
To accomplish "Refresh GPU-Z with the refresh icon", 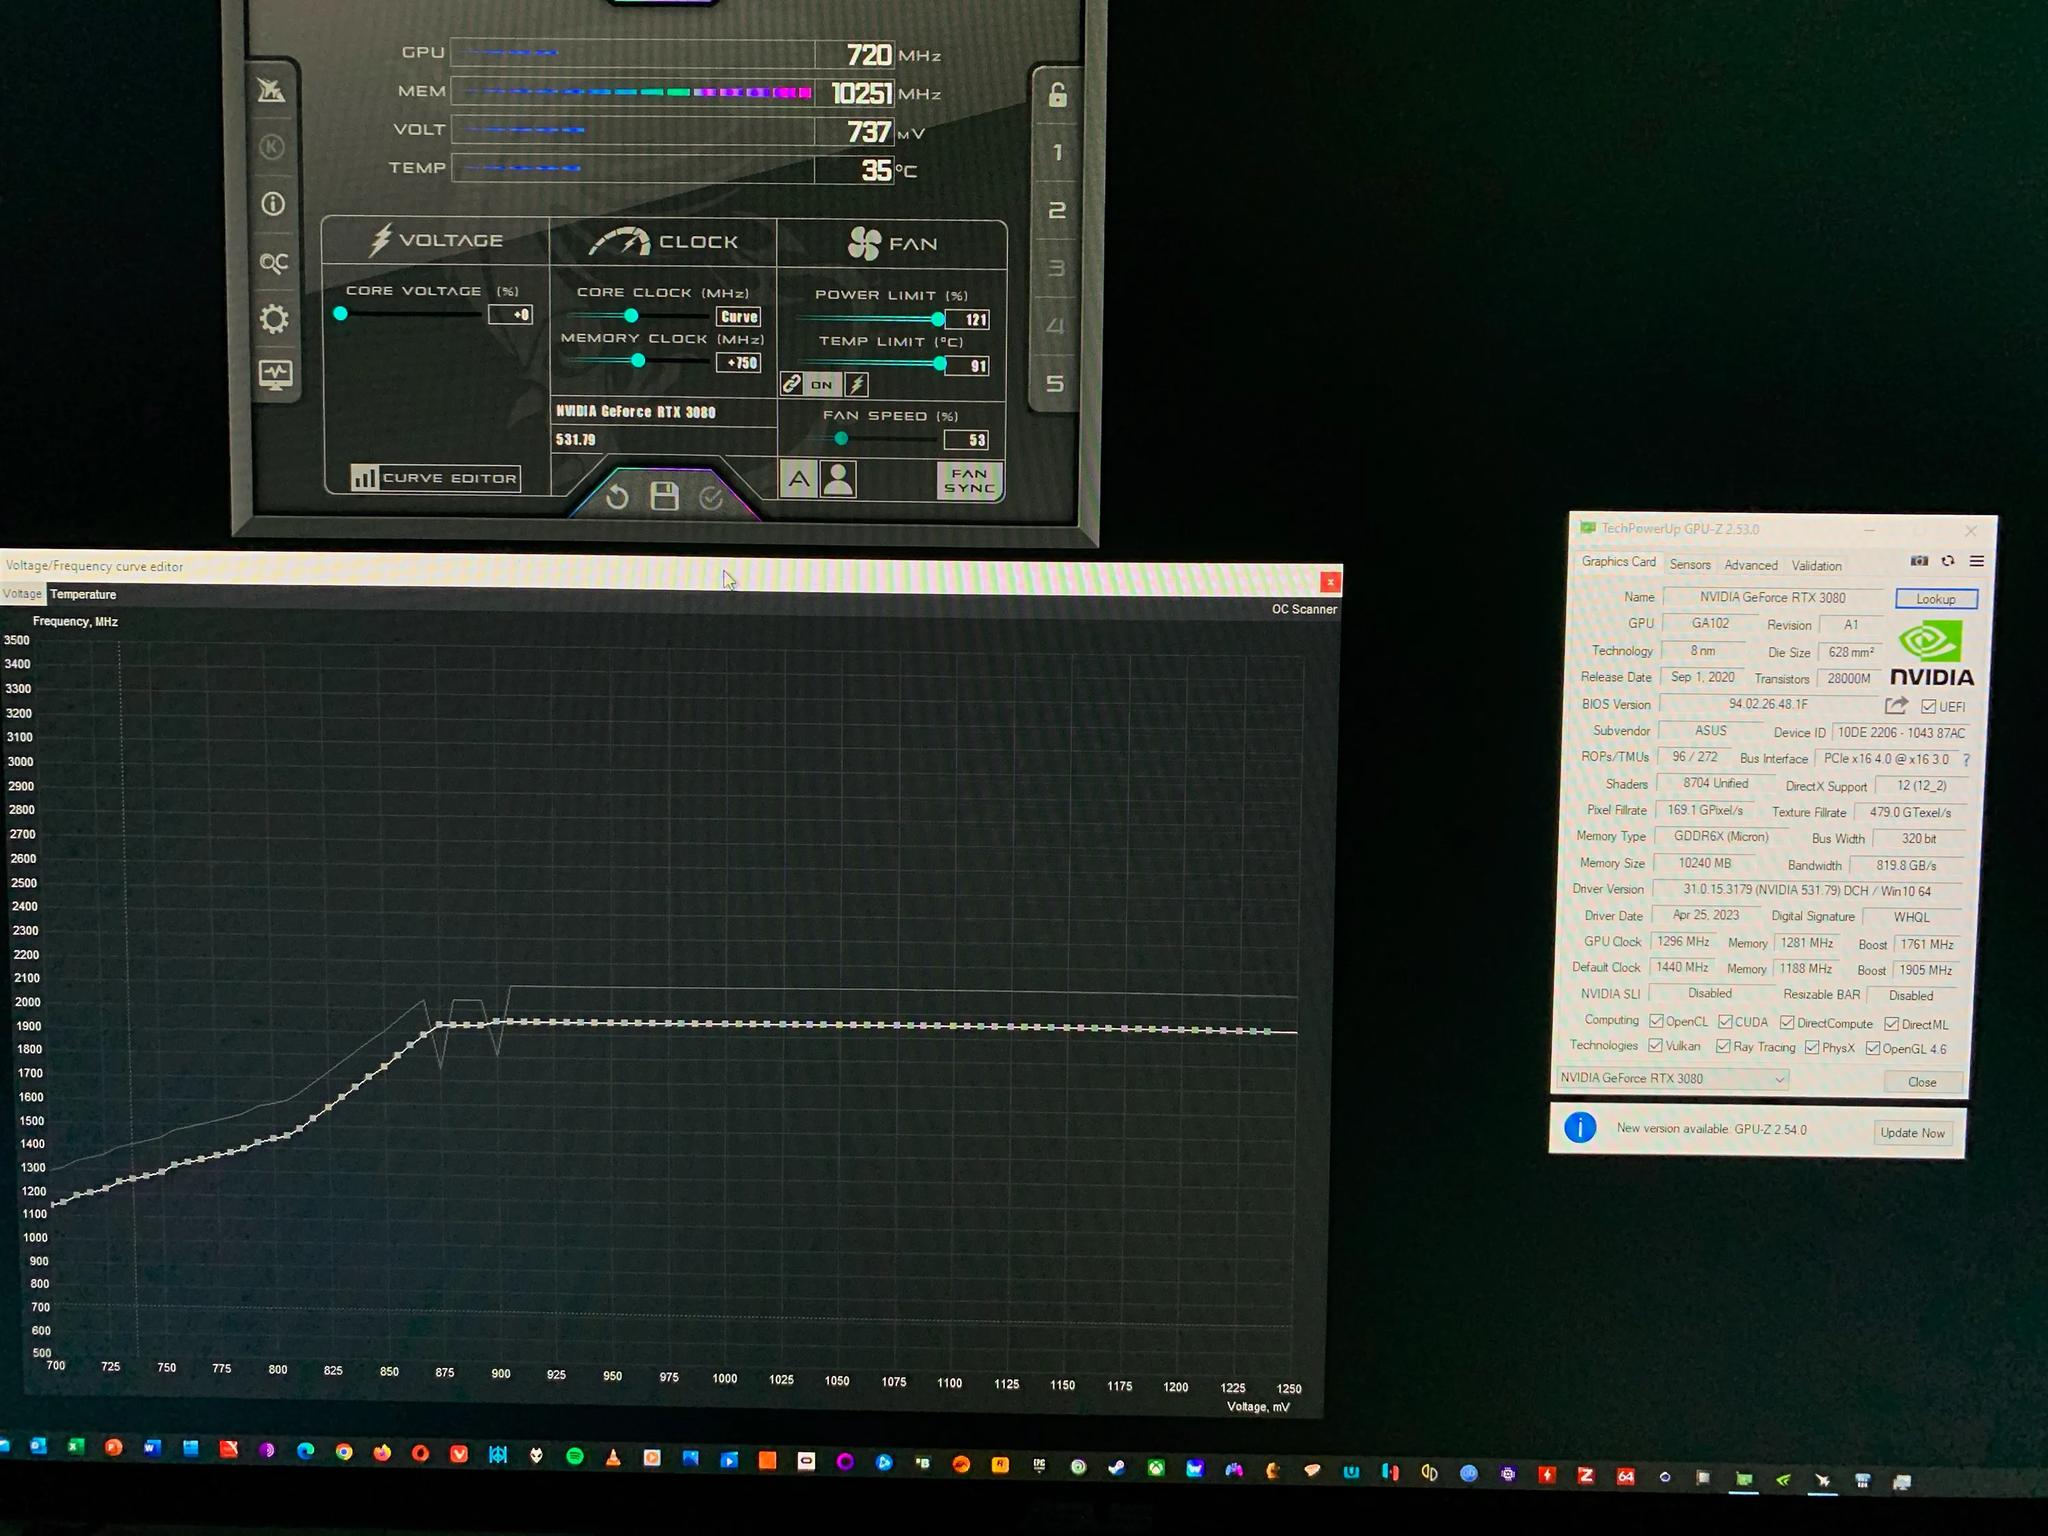I will pos(1948,561).
